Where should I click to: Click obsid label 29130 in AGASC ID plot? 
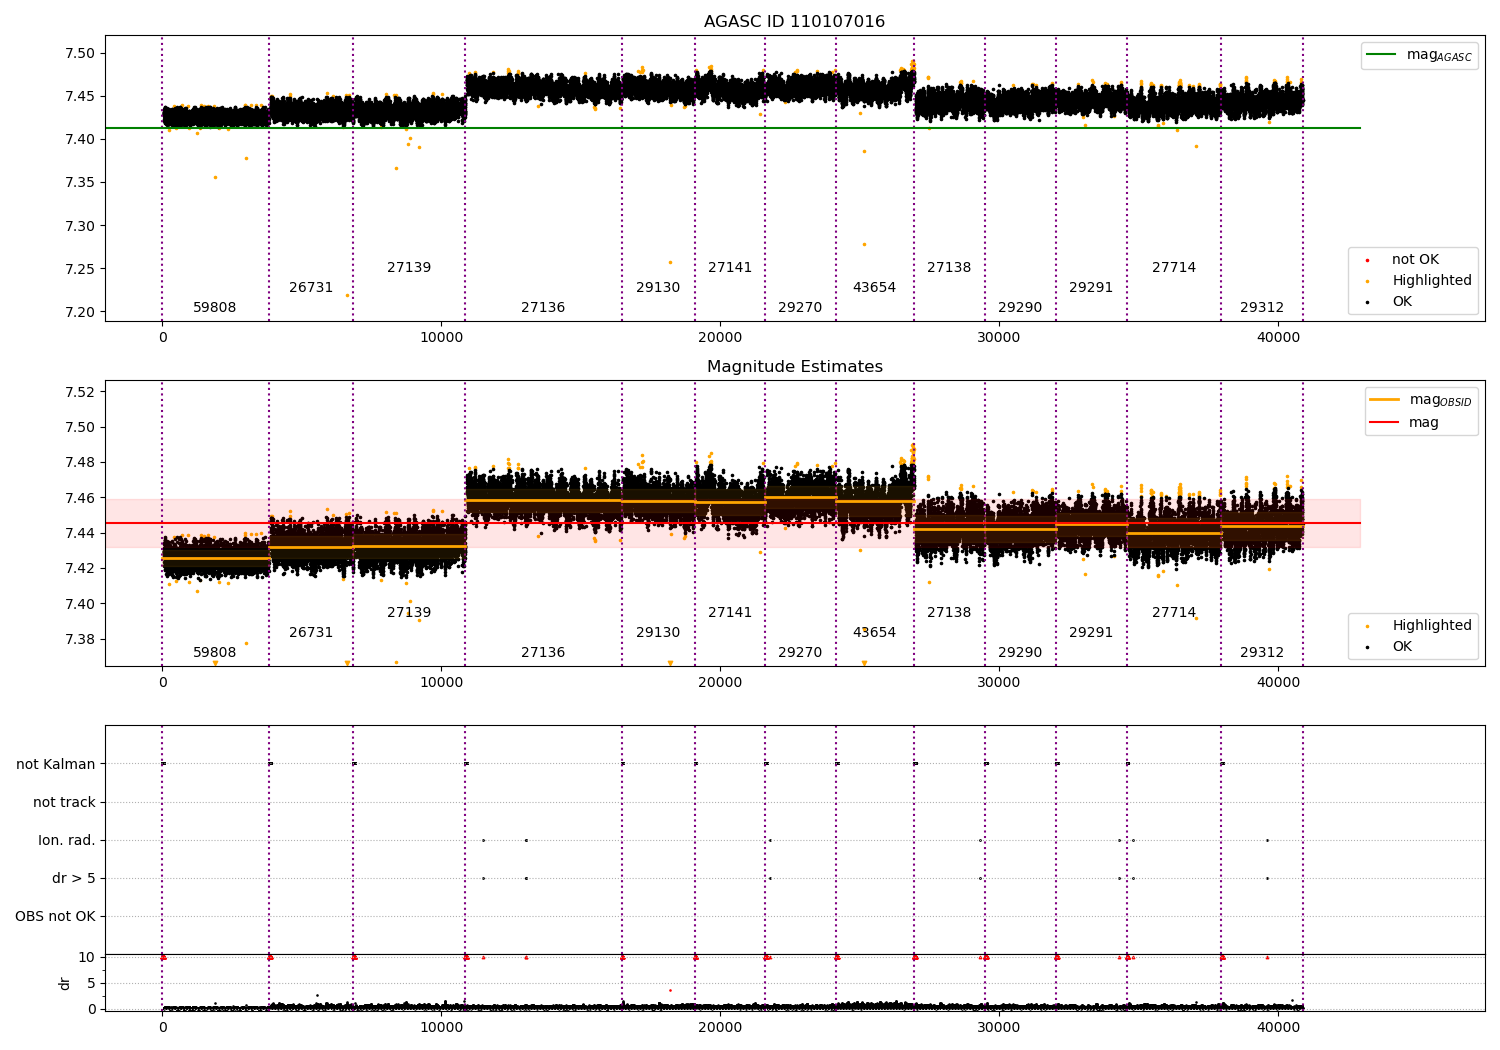658,288
